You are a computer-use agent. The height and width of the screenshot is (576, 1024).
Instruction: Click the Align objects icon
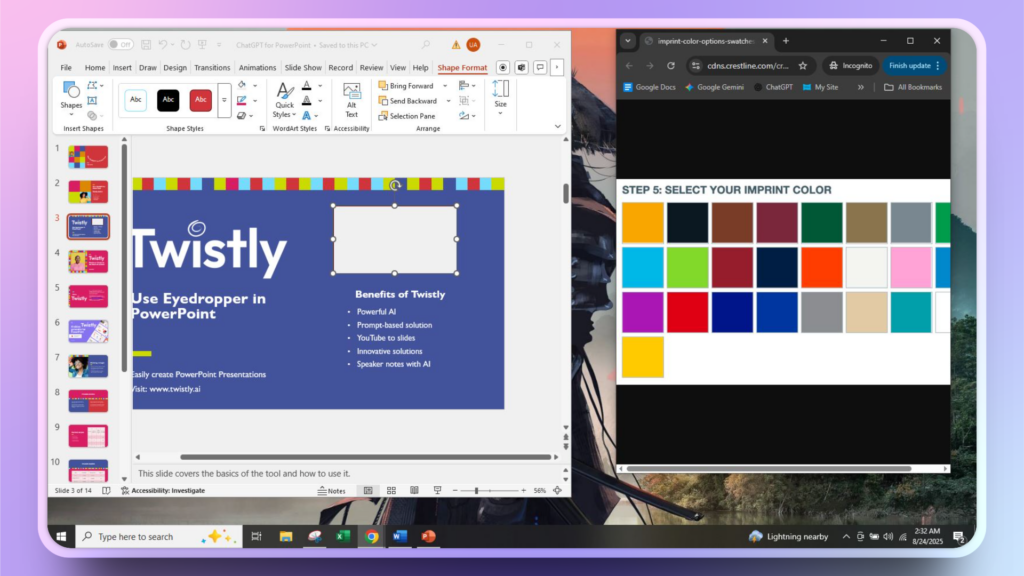464,86
